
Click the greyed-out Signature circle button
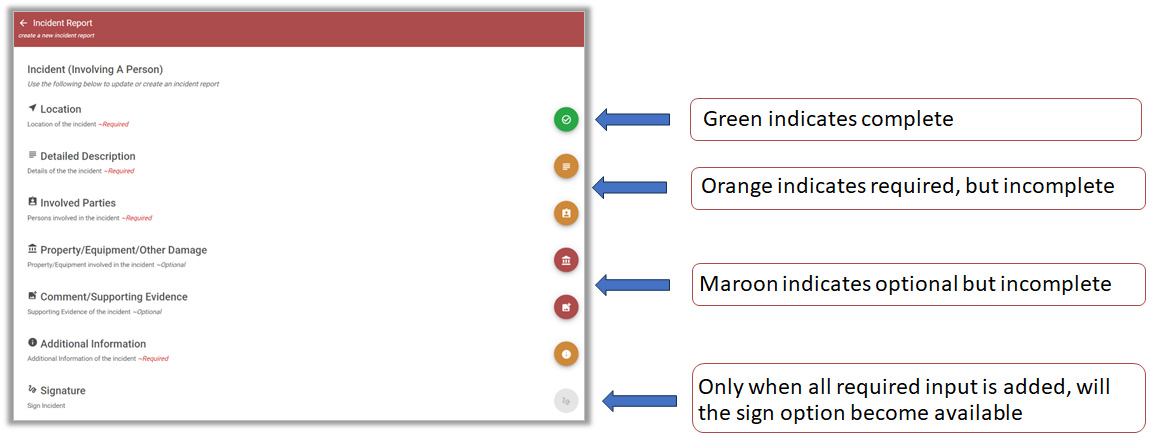(x=566, y=401)
